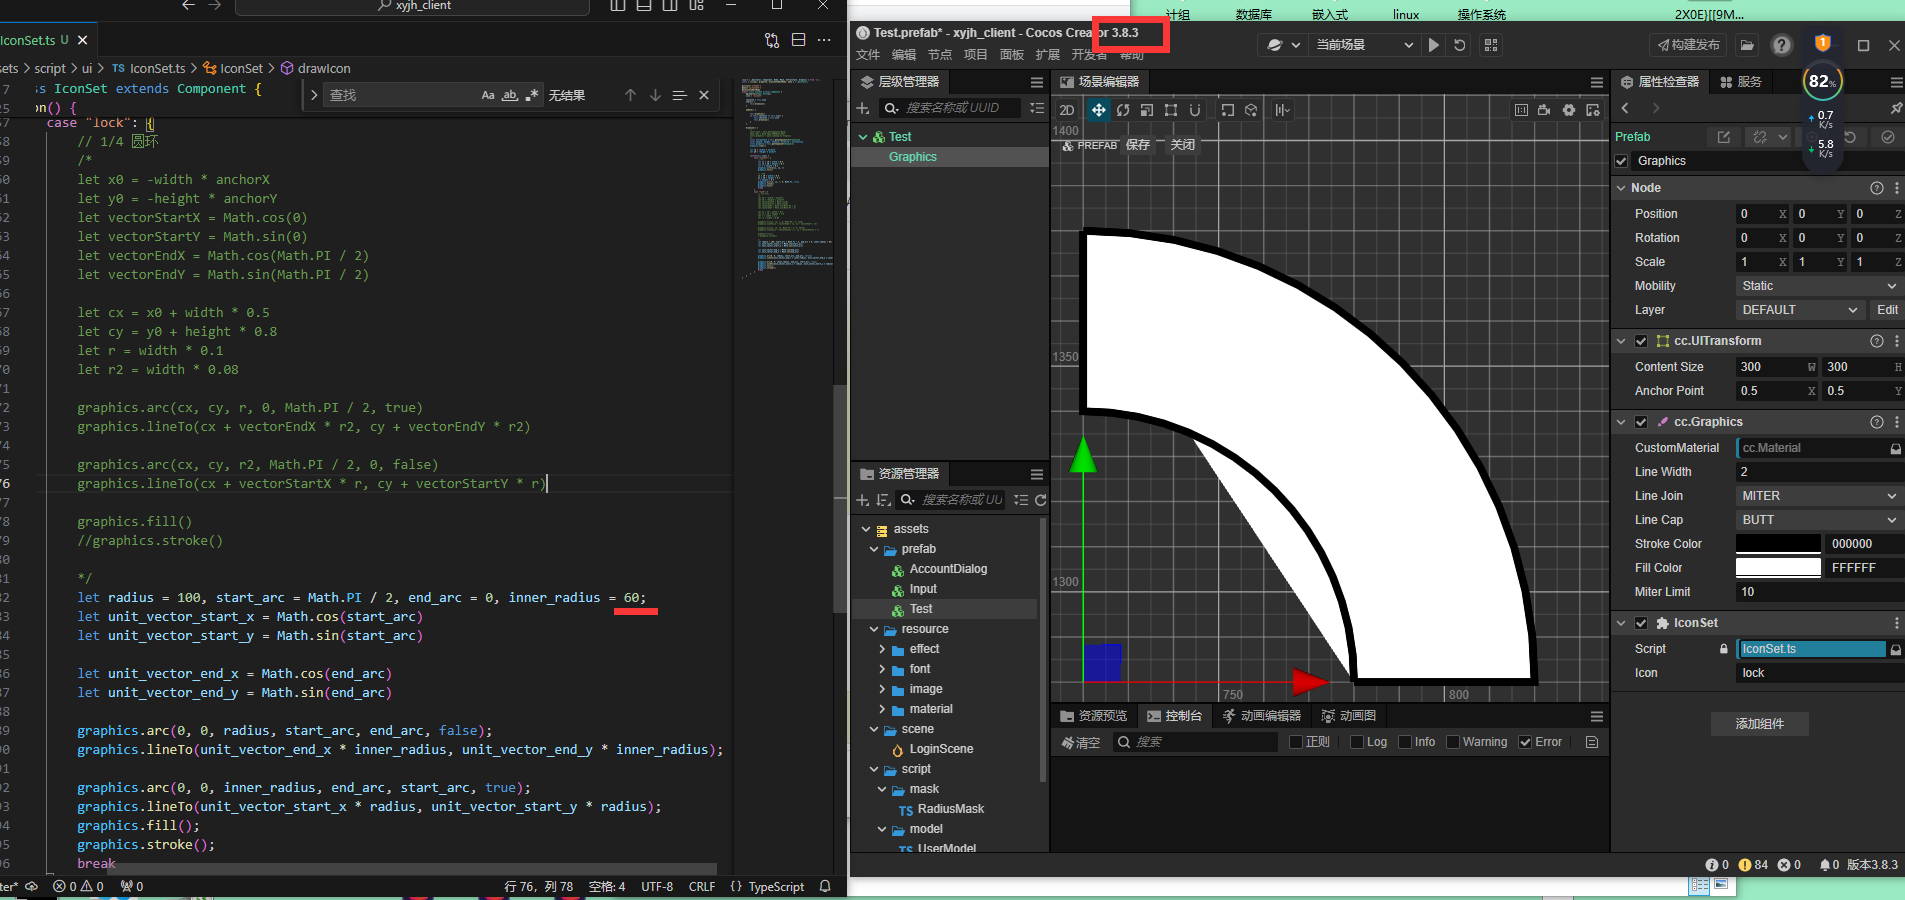Switch to the 动画编辑器 tab
1905x900 pixels.
pyautogui.click(x=1262, y=716)
